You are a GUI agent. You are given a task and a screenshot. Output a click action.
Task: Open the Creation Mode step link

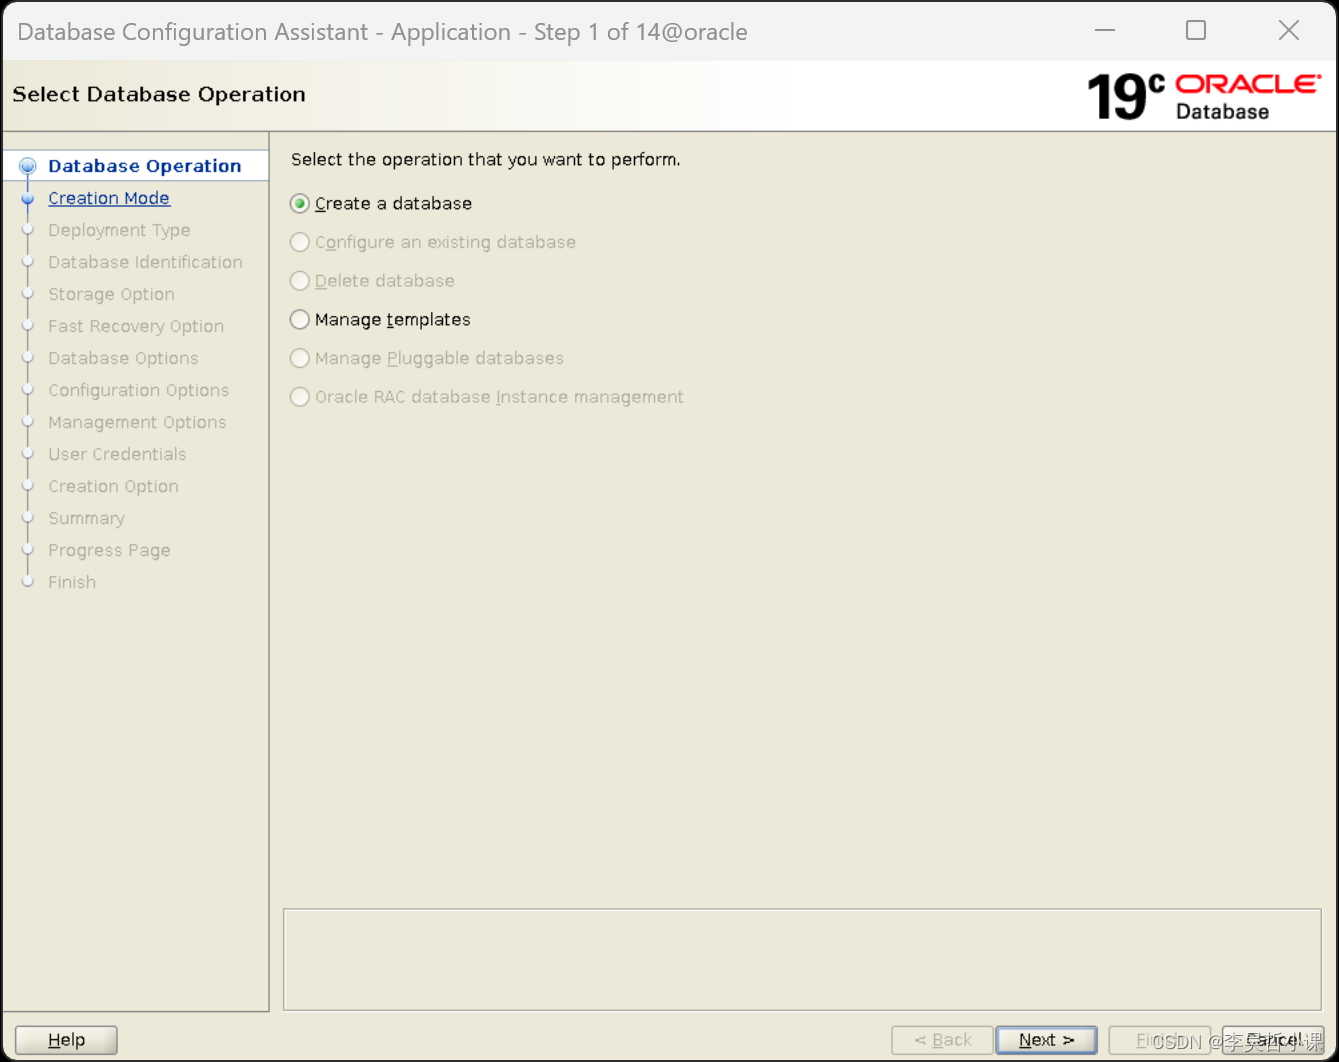109,198
